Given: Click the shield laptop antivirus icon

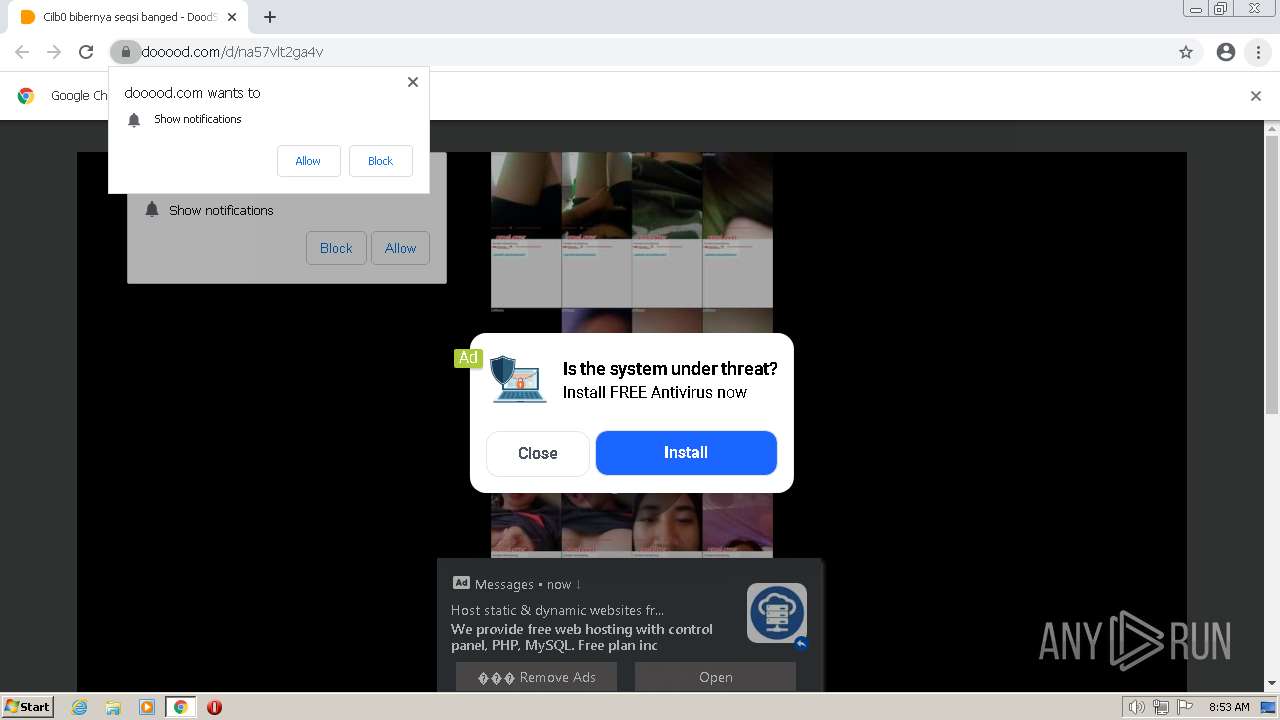Looking at the screenshot, I should pyautogui.click(x=519, y=379).
